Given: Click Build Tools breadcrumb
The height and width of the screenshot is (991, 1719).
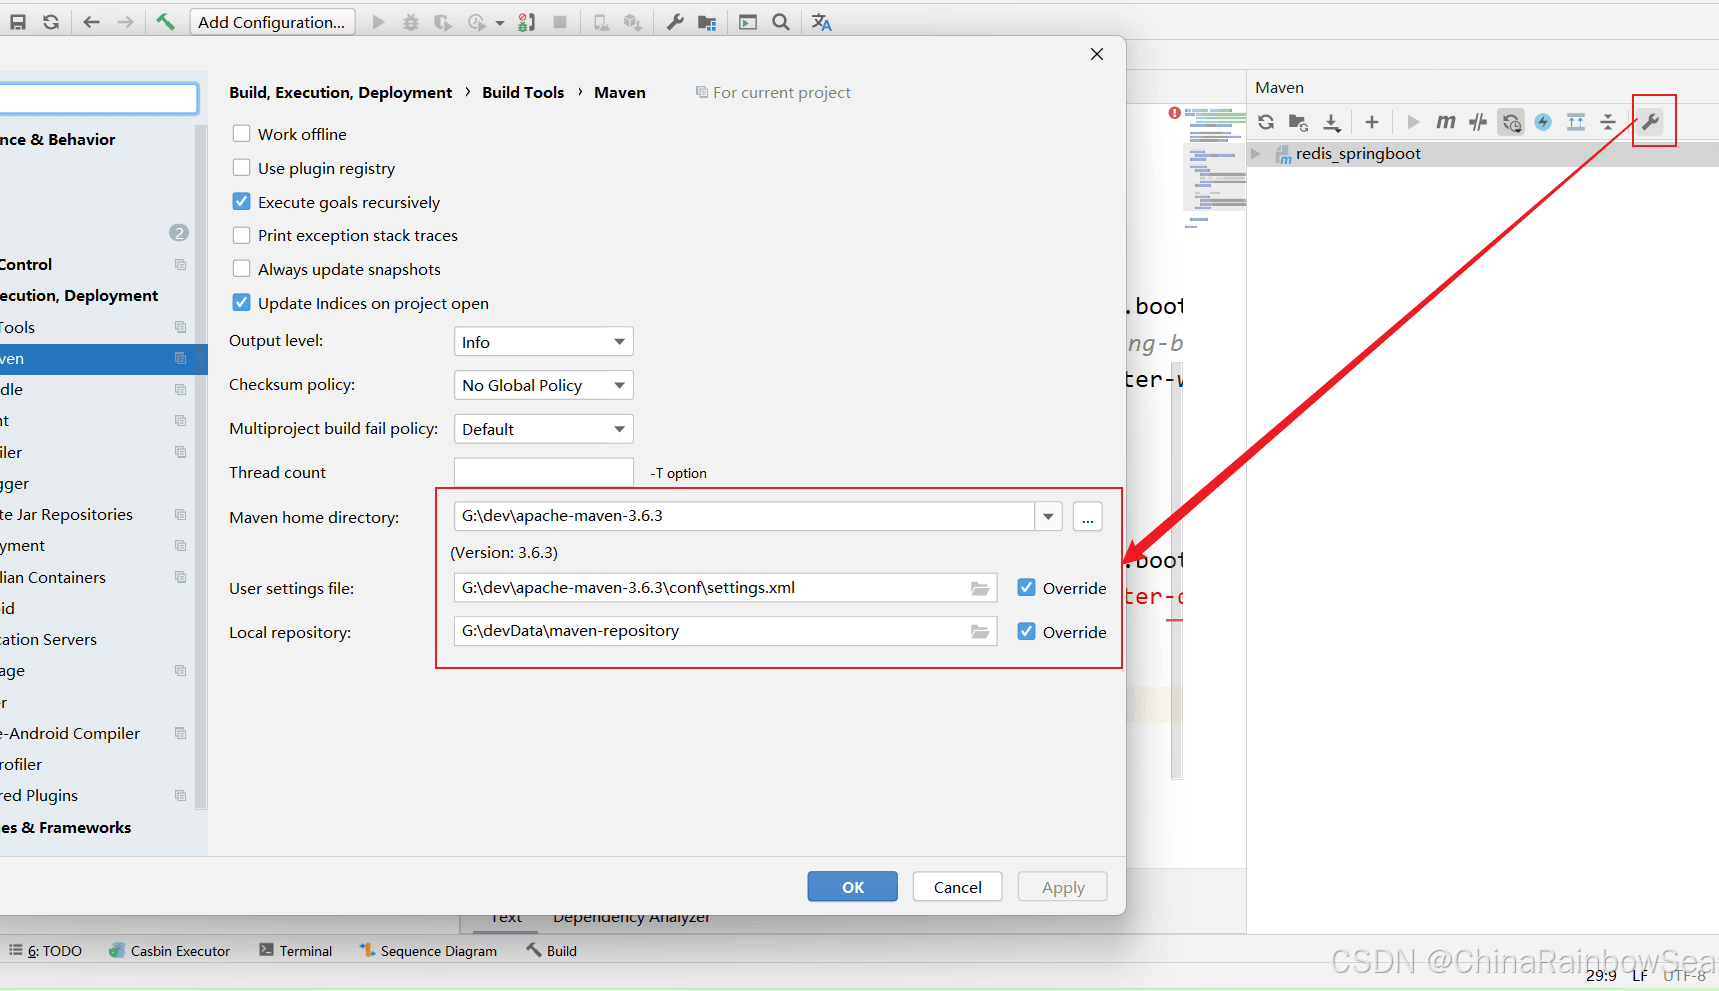Looking at the screenshot, I should point(523,92).
